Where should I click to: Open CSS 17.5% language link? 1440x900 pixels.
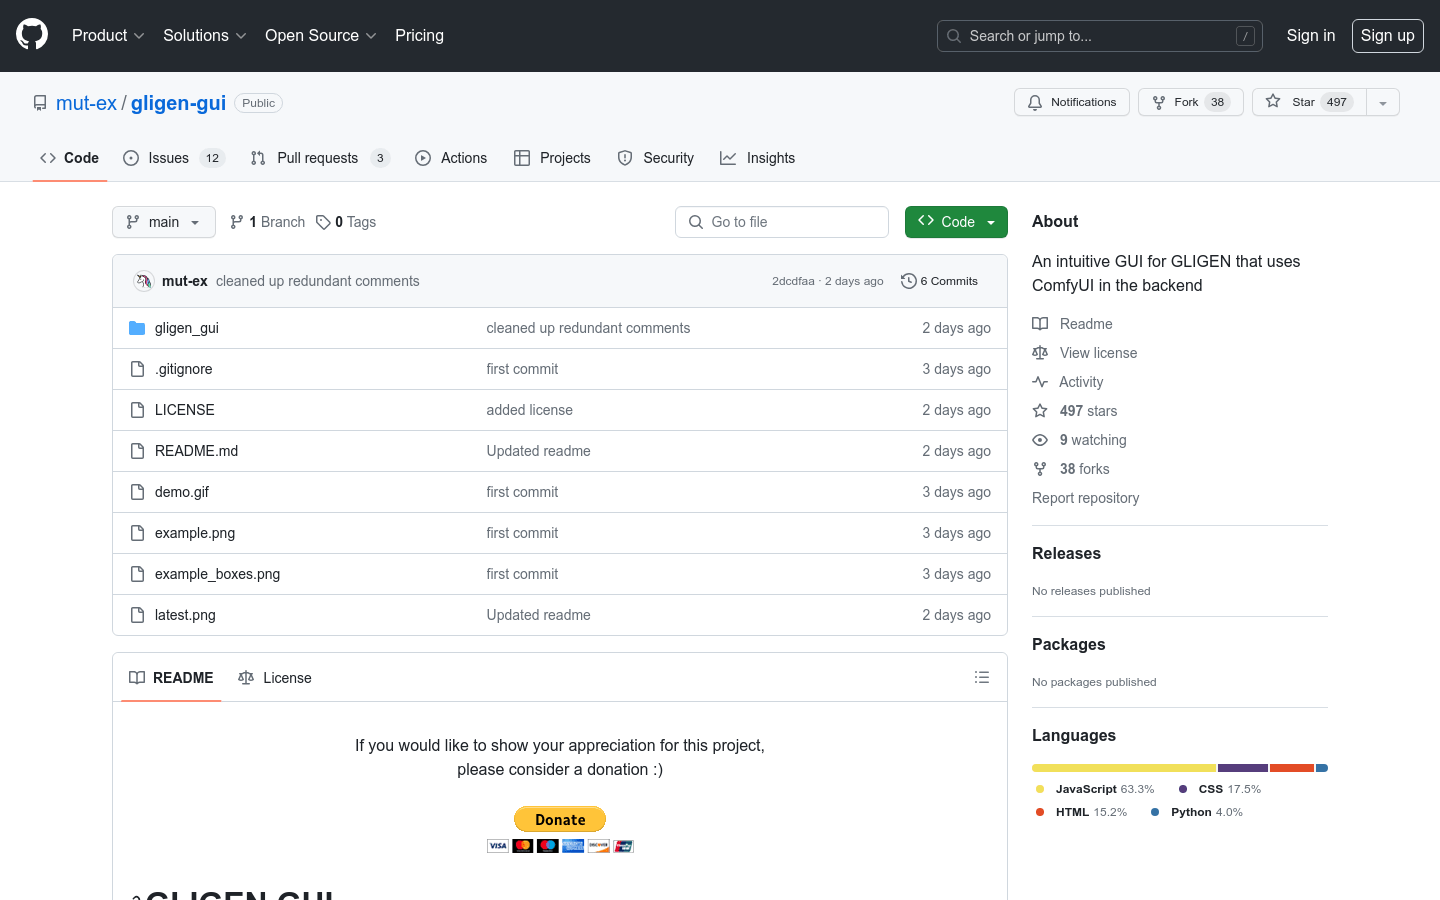pos(1219,789)
